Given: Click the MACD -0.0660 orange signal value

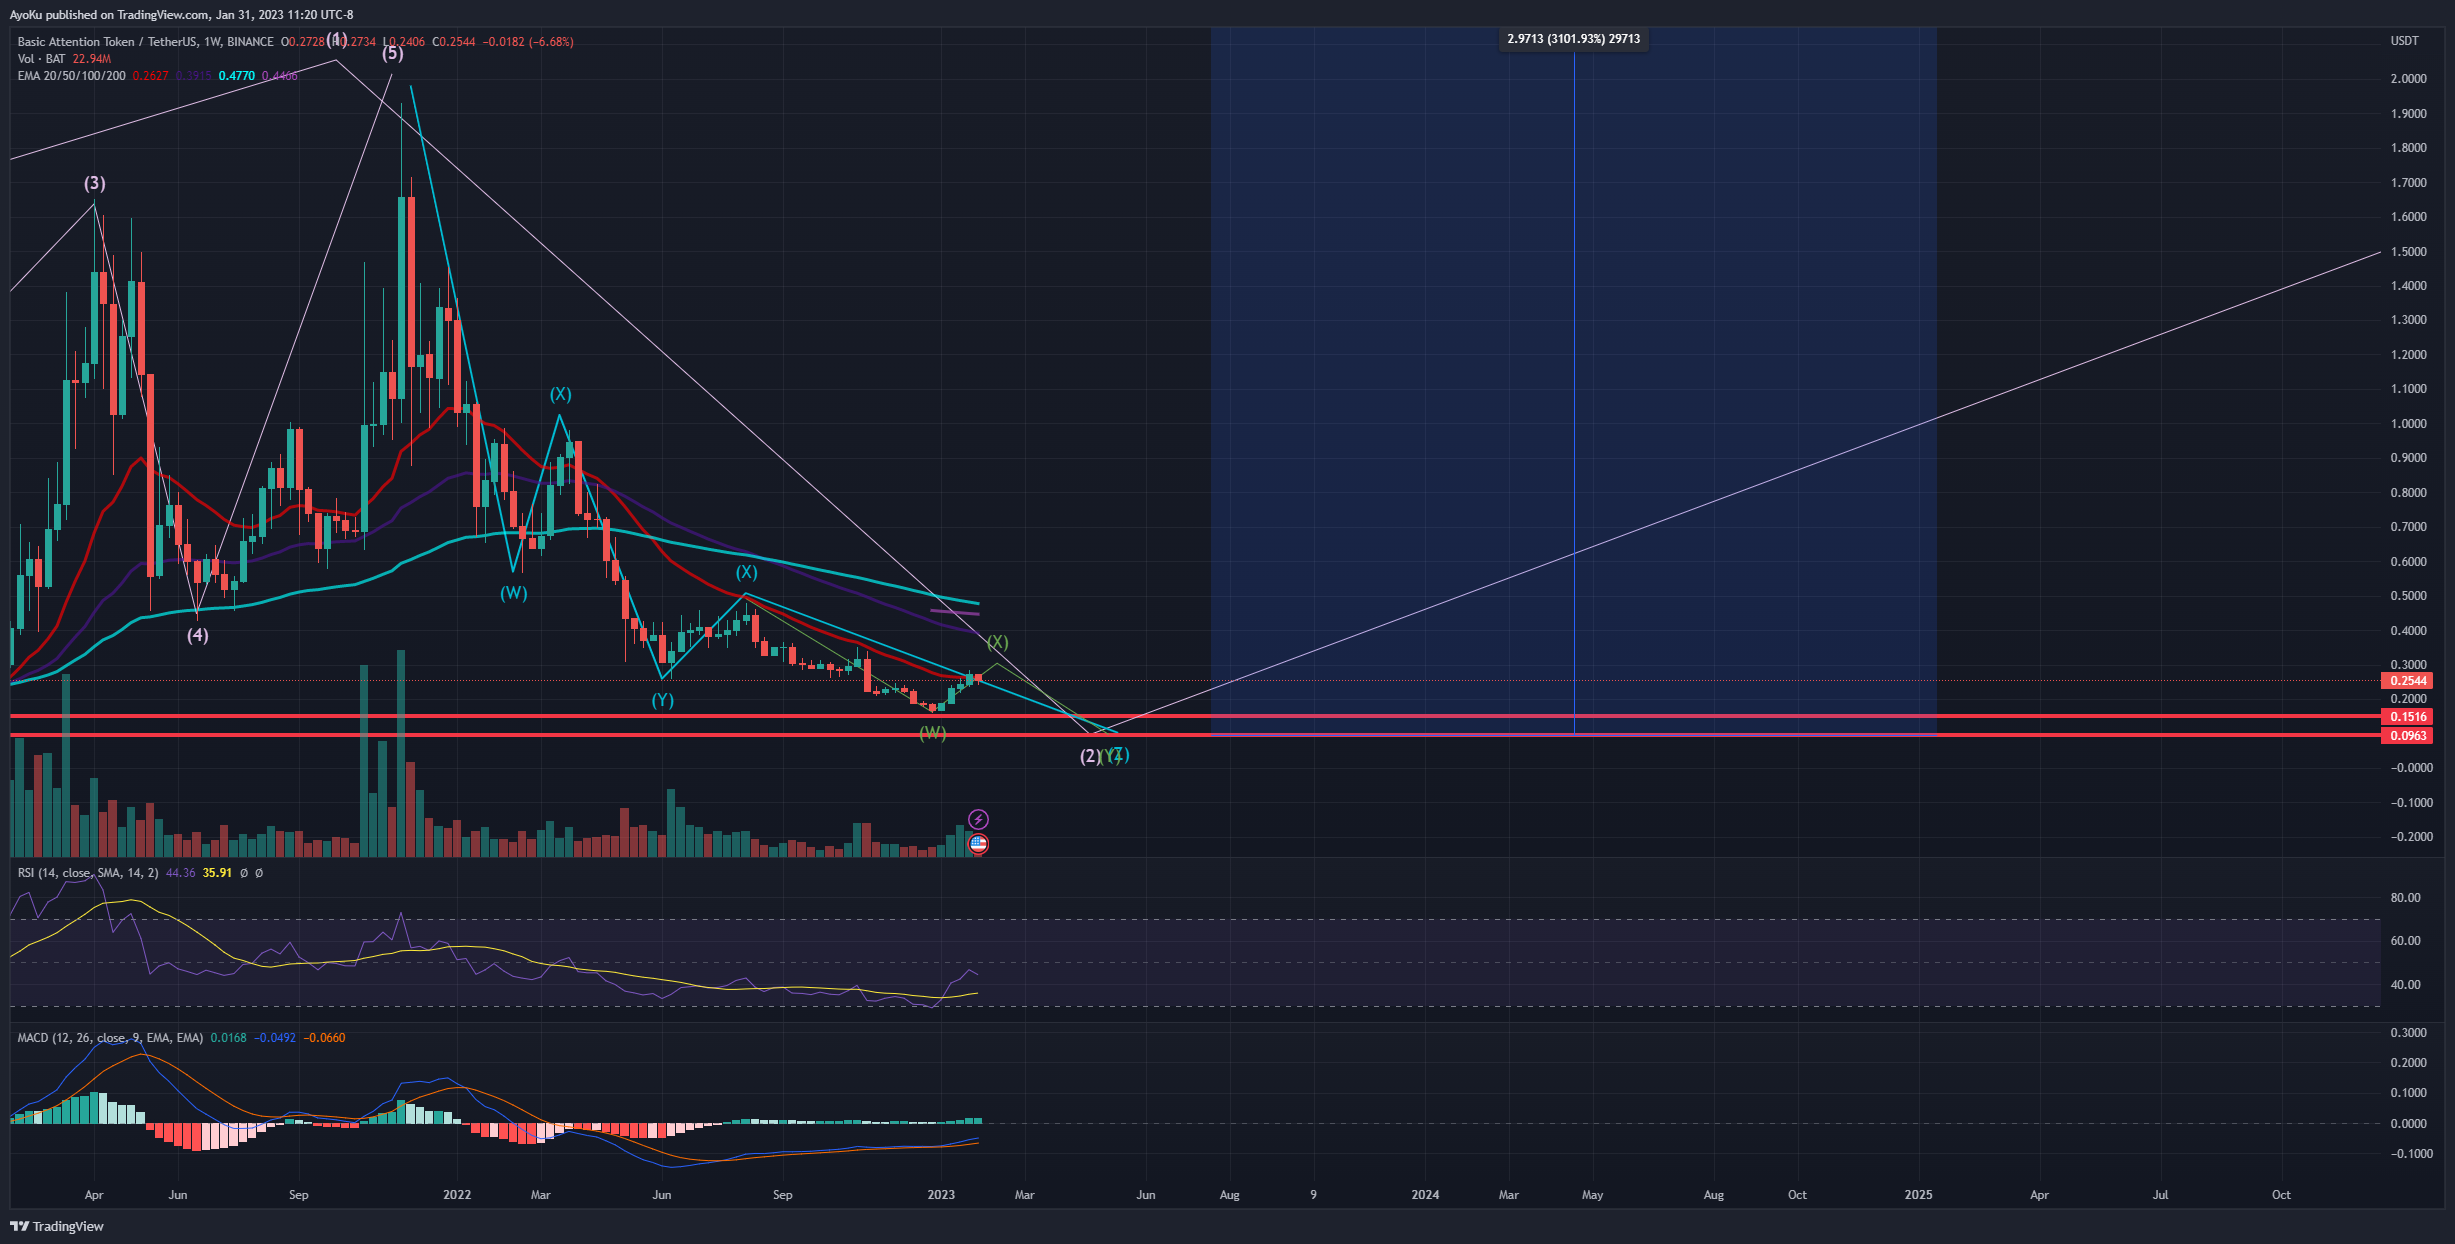Looking at the screenshot, I should (324, 1038).
